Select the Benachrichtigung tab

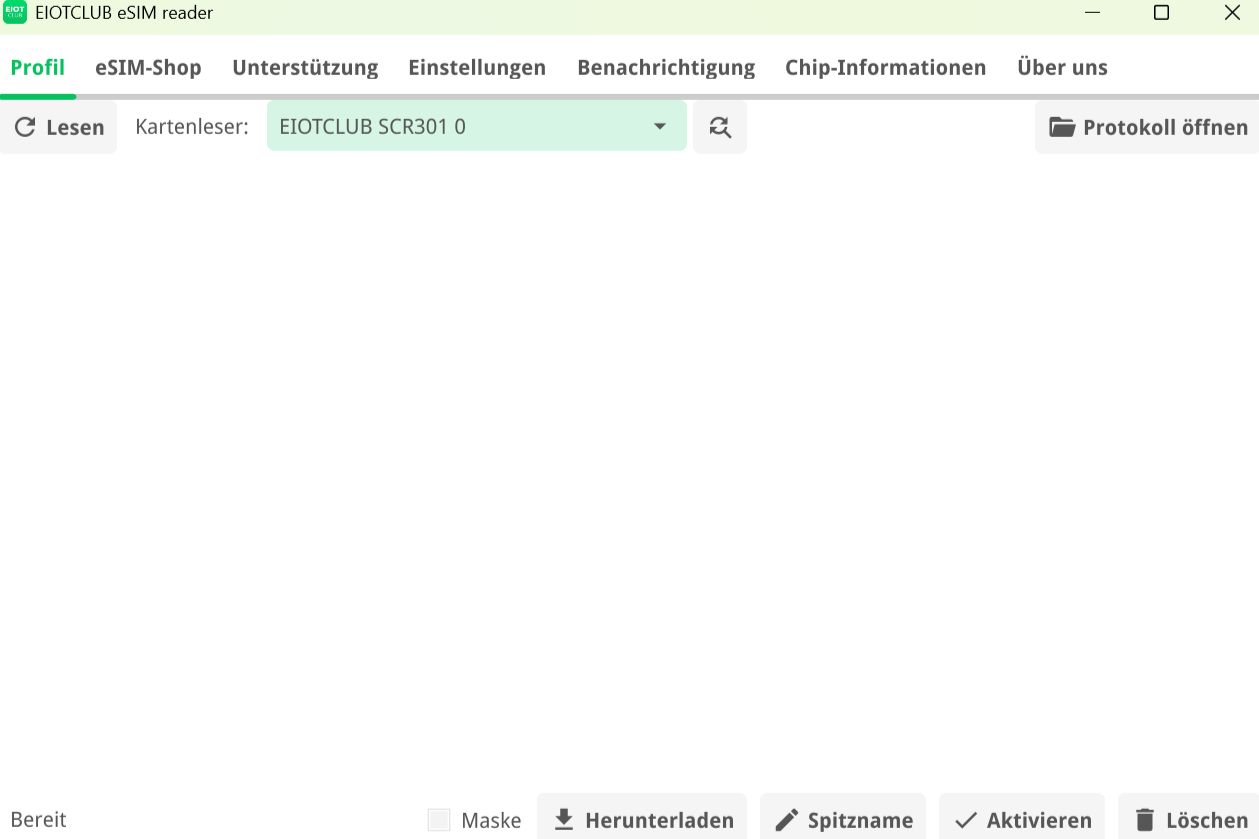click(x=666, y=68)
